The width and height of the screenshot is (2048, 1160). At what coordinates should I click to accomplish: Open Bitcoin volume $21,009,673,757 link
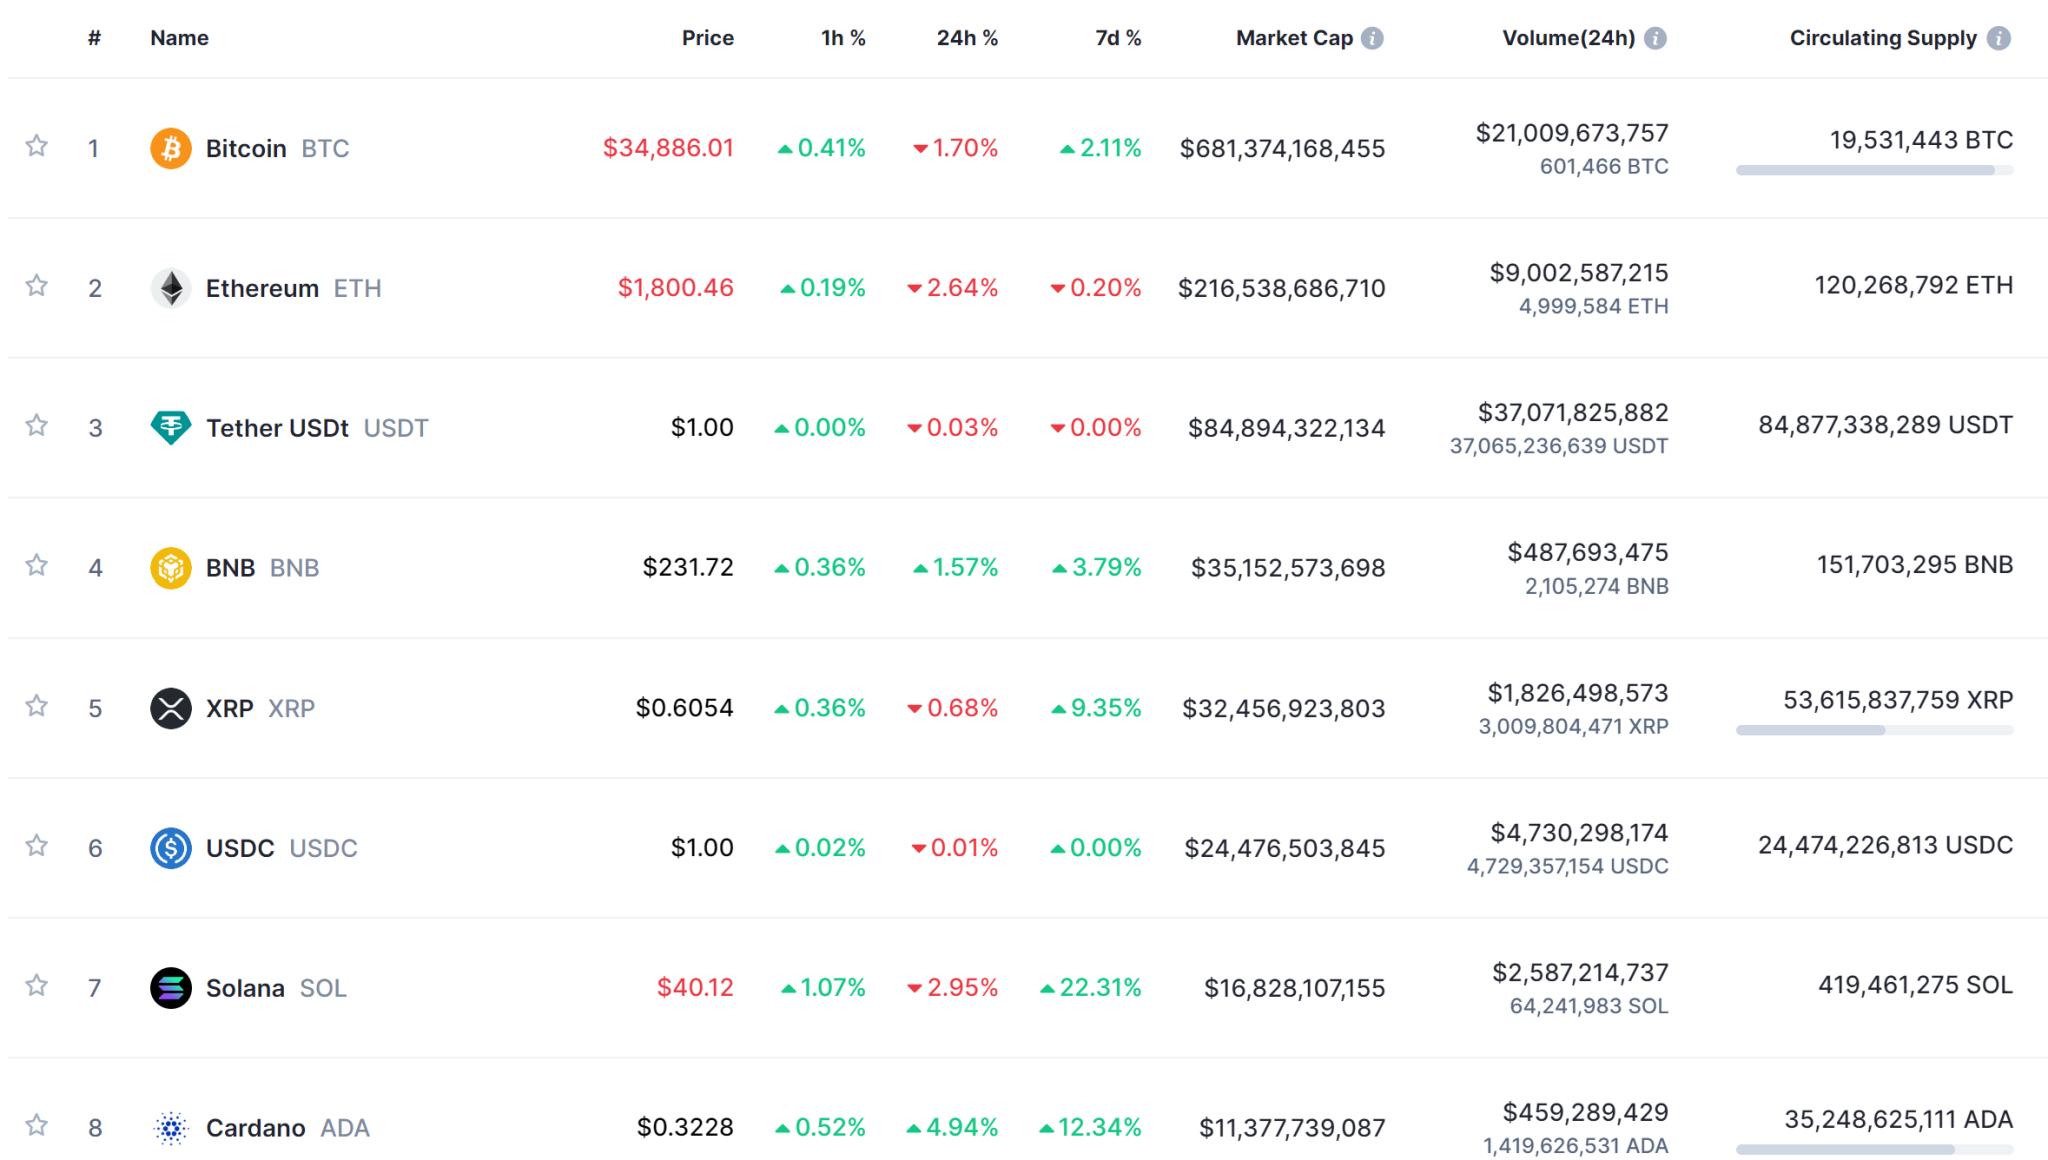click(x=1571, y=133)
